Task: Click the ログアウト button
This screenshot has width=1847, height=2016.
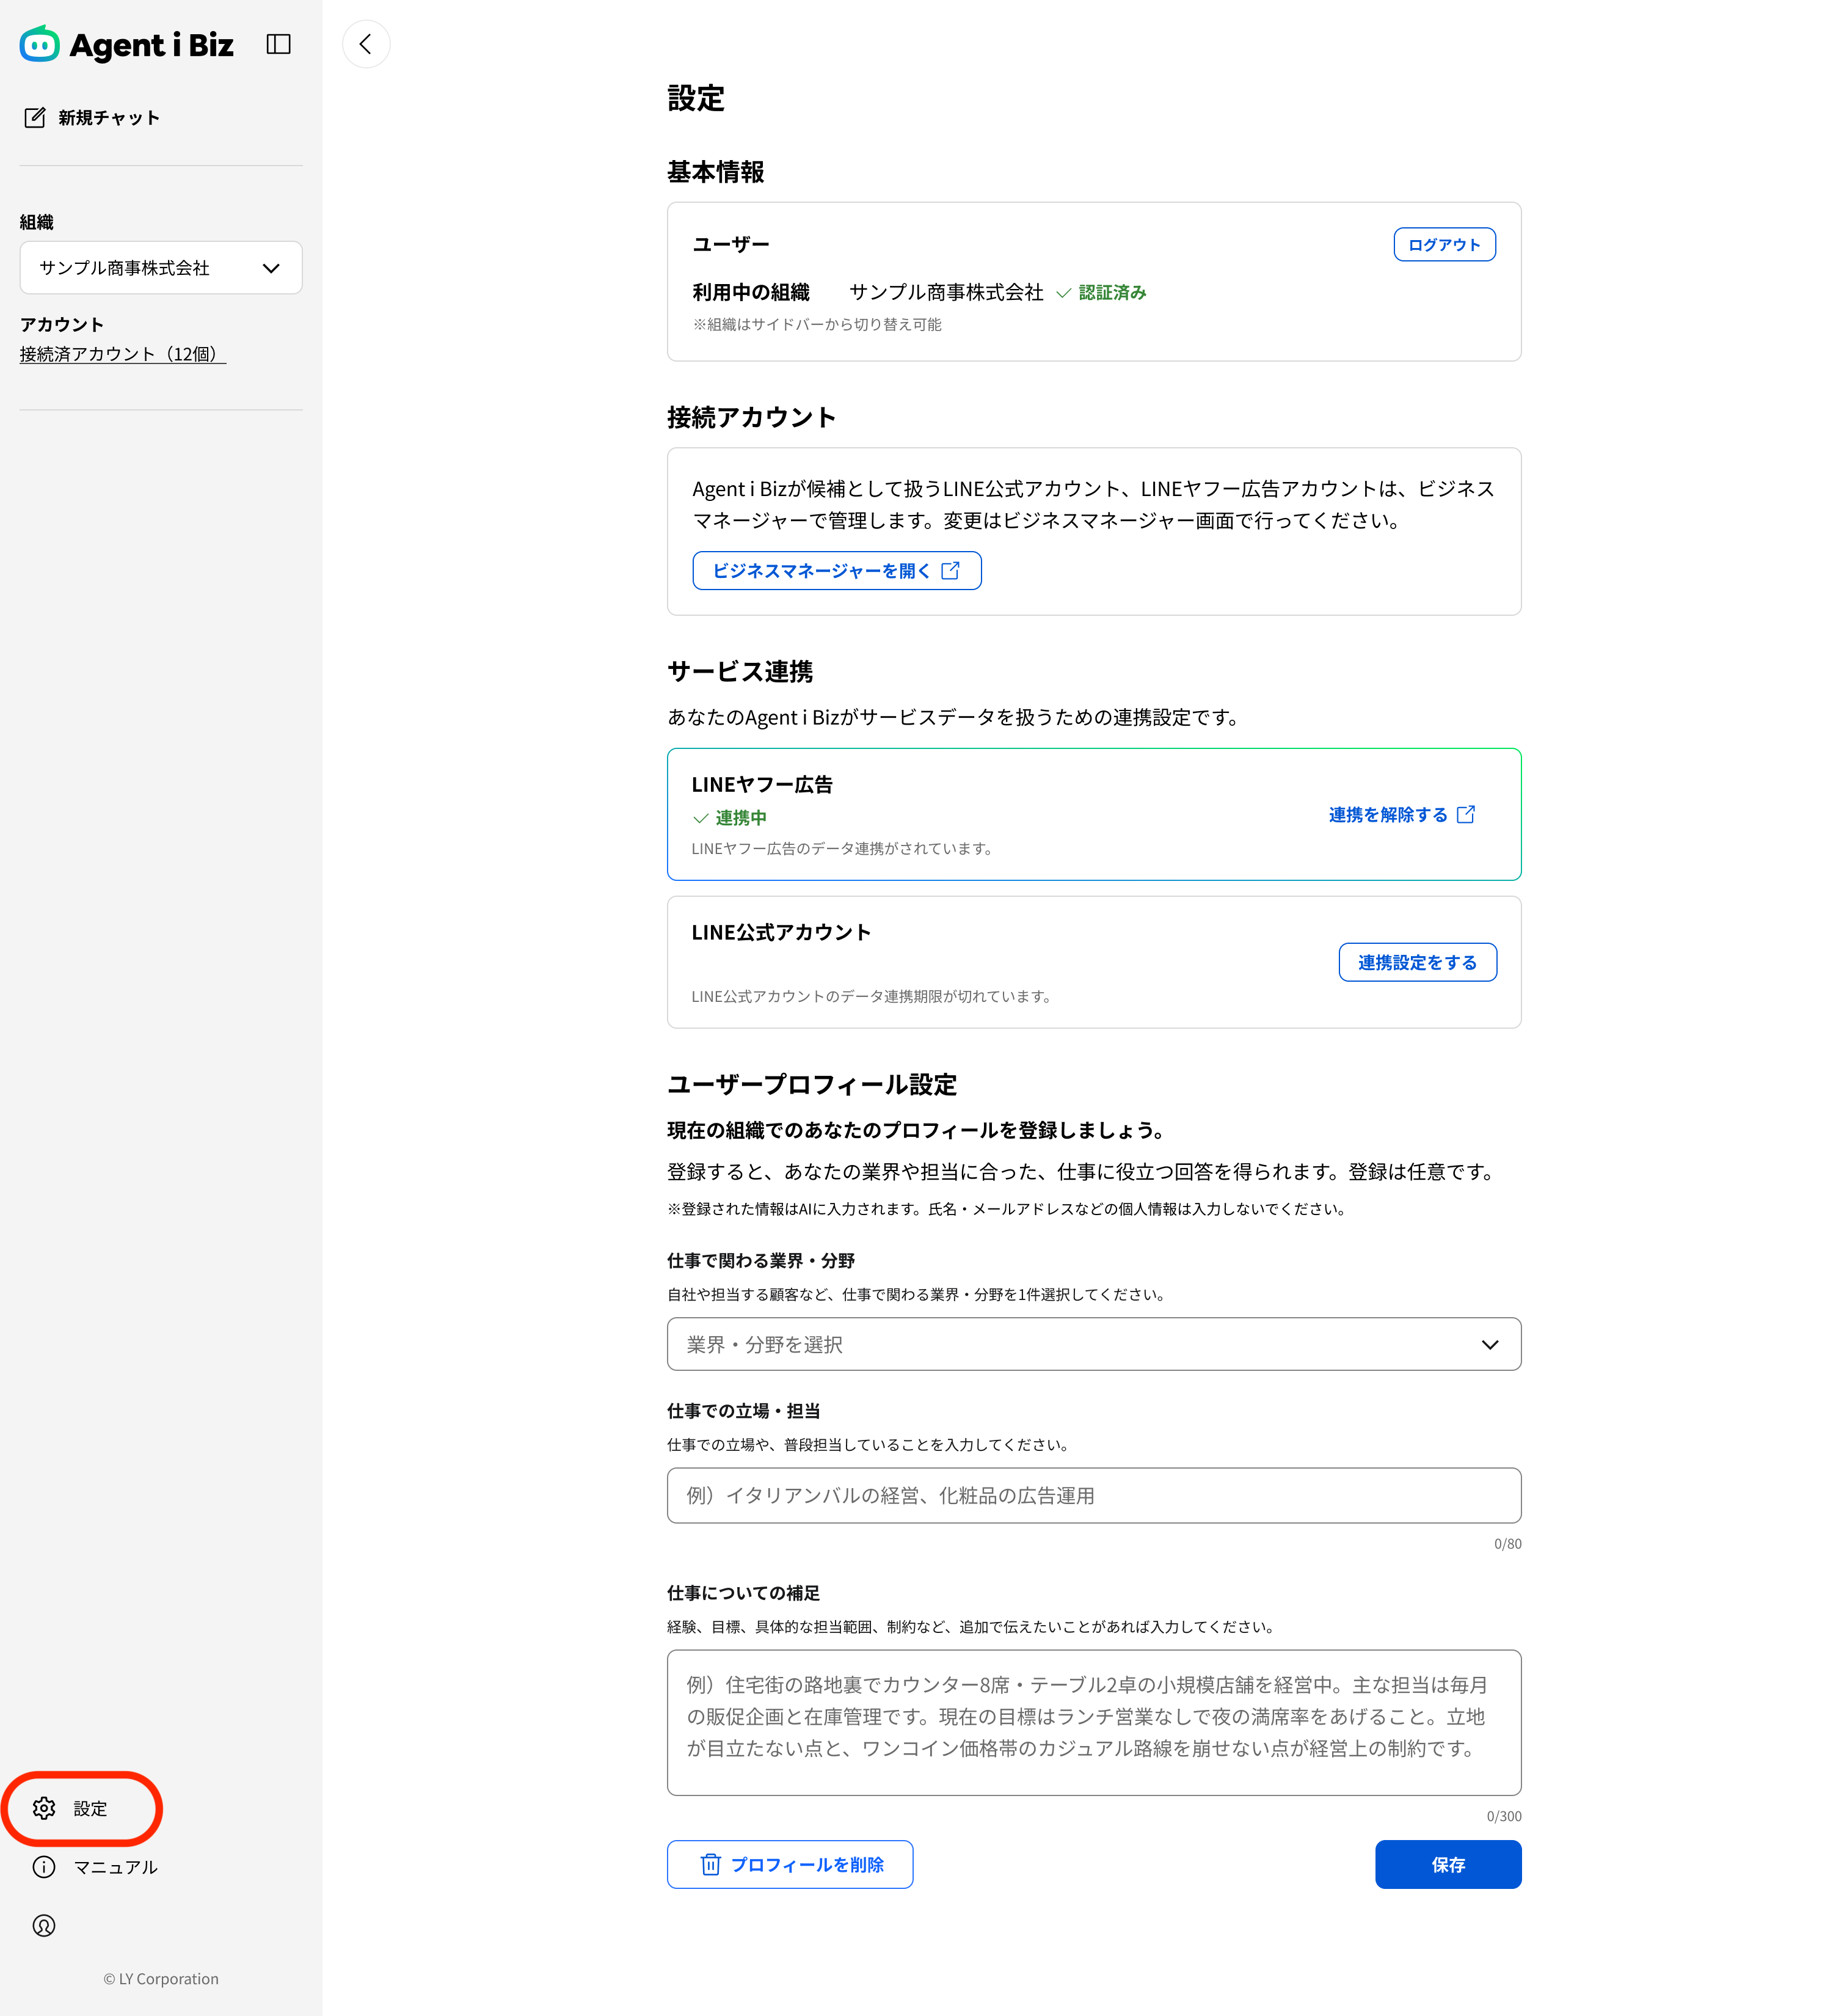Action: 1444,245
